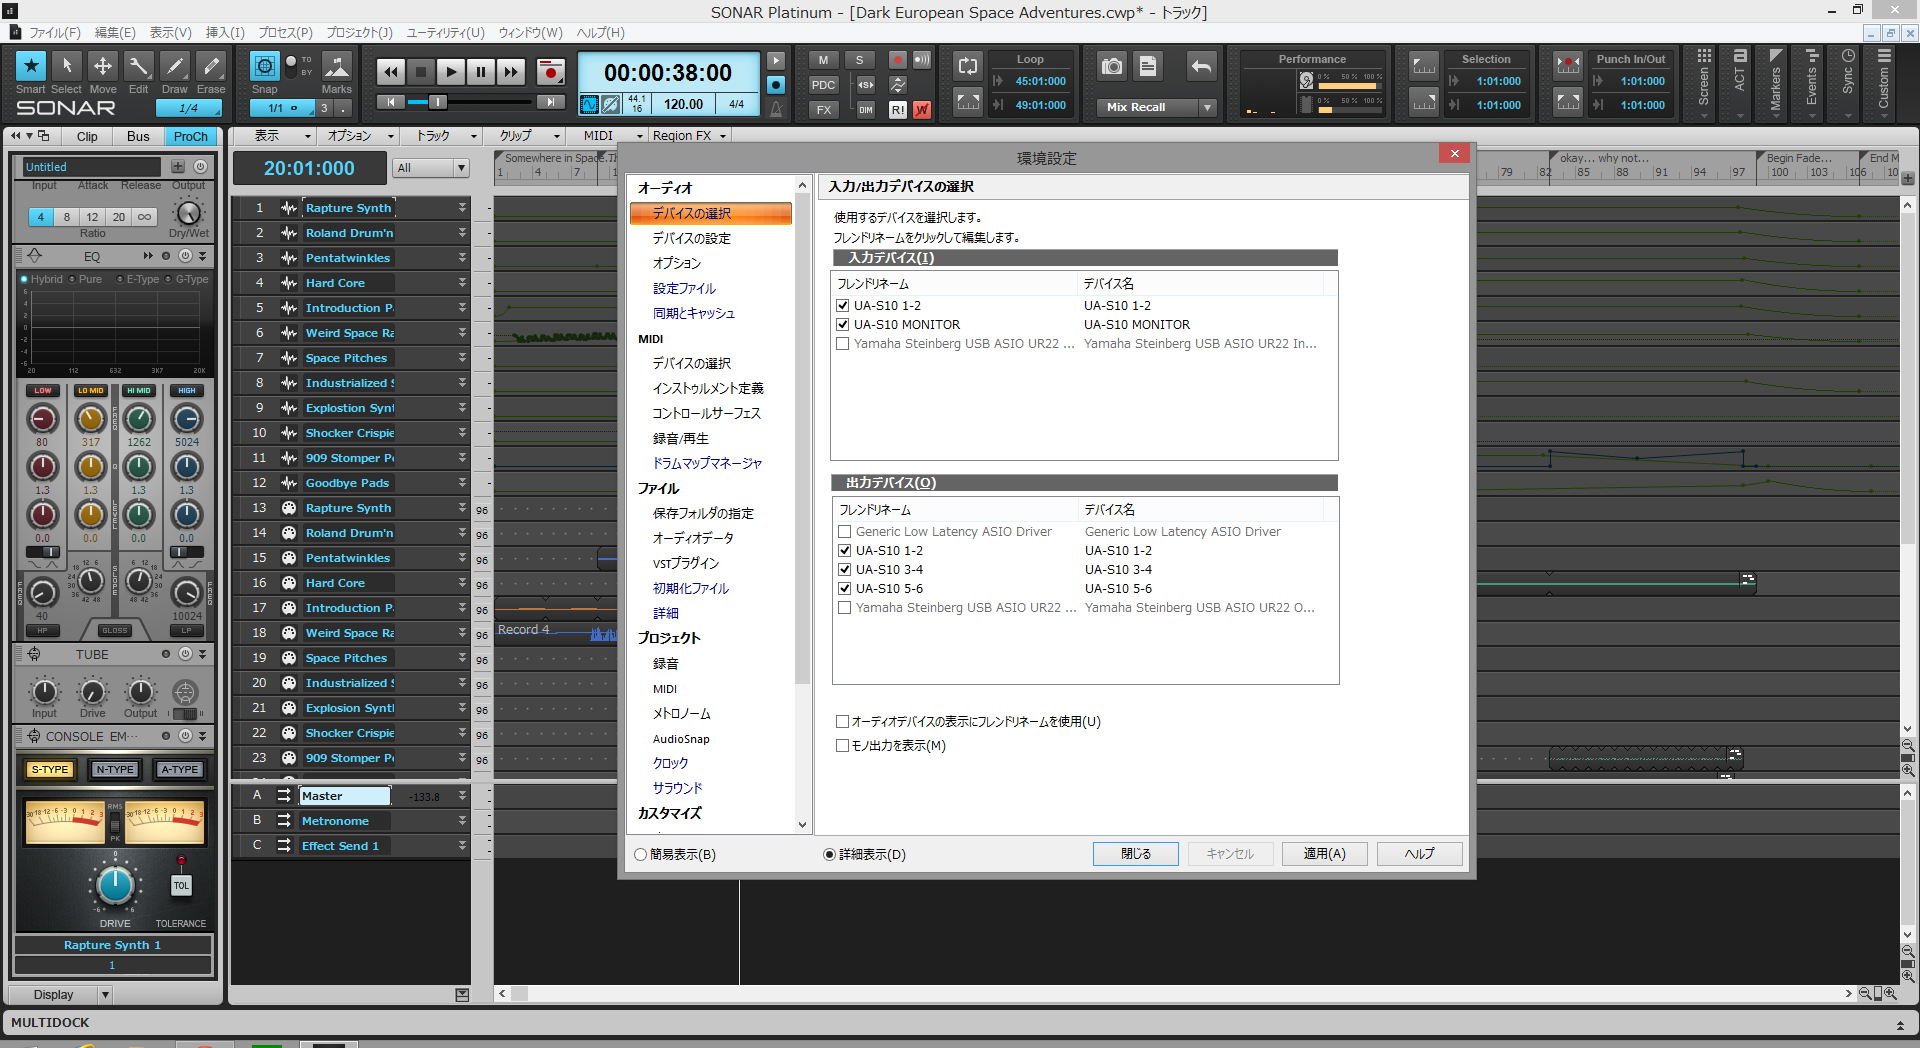Click the MULTIDOCK bar
The height and width of the screenshot is (1048, 1920).
pos(960,1023)
